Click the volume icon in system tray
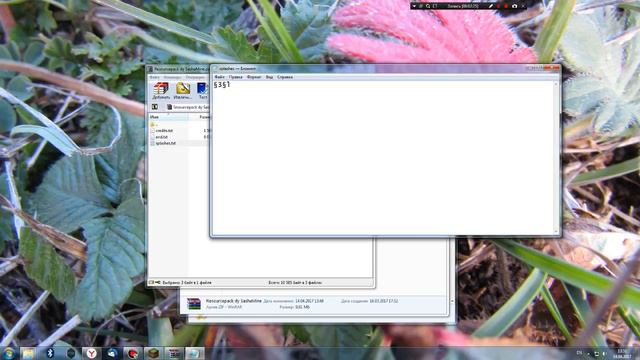Viewport: 640px width, 360px height. pos(604,353)
